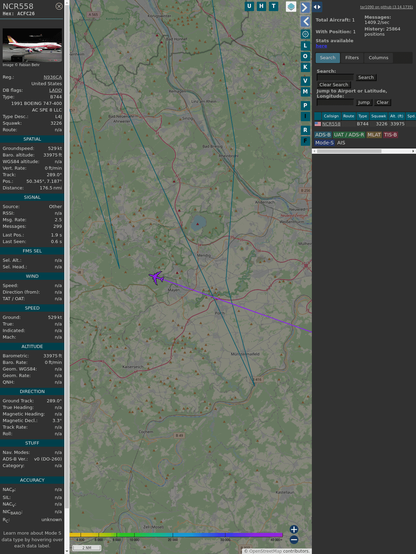Screen dimensions: 416x554
Task: Click the Clear Search button
Action: (x=334, y=85)
